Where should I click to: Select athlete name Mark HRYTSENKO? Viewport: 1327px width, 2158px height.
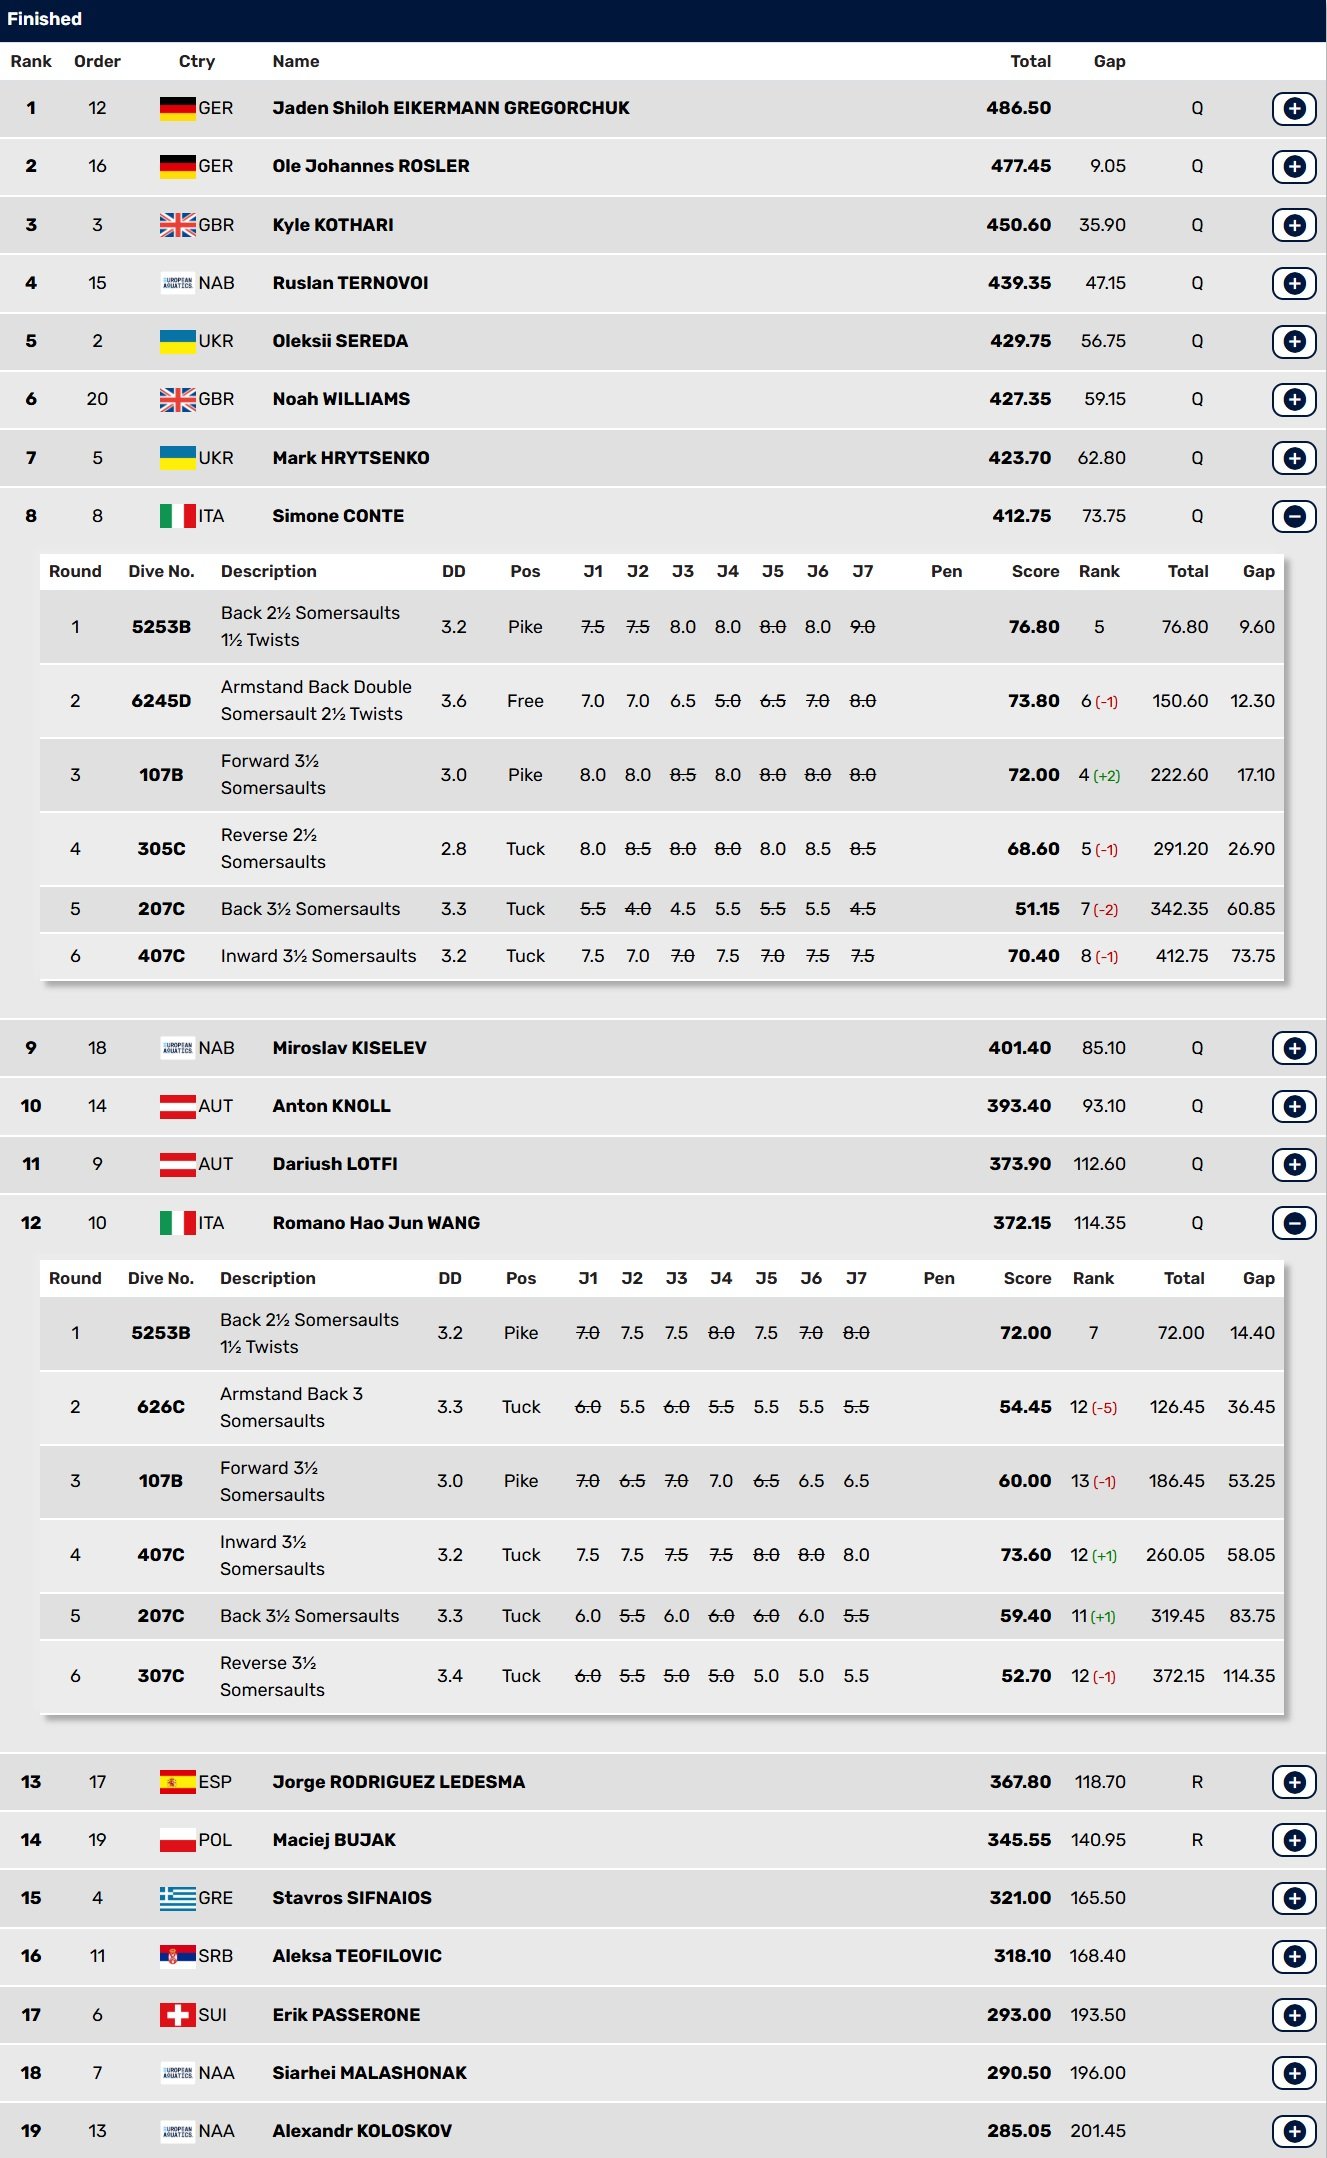pos(351,458)
